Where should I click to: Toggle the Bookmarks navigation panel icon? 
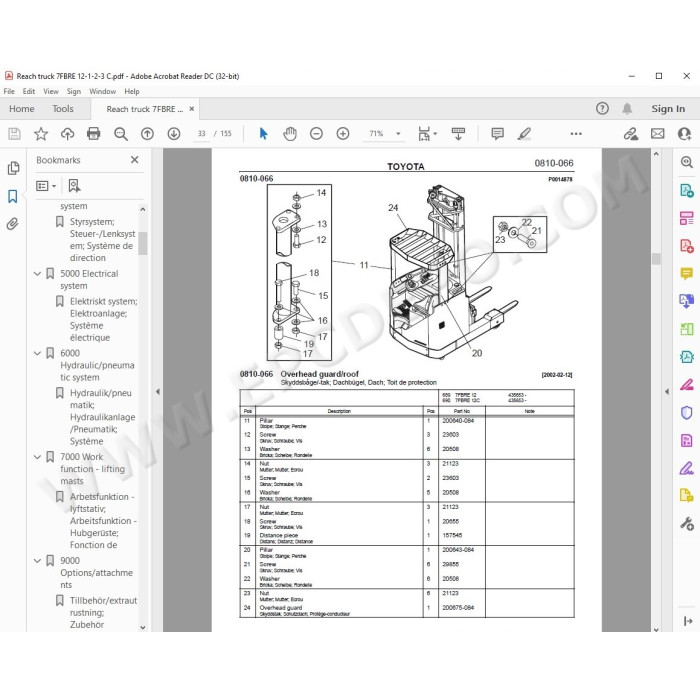(13, 196)
